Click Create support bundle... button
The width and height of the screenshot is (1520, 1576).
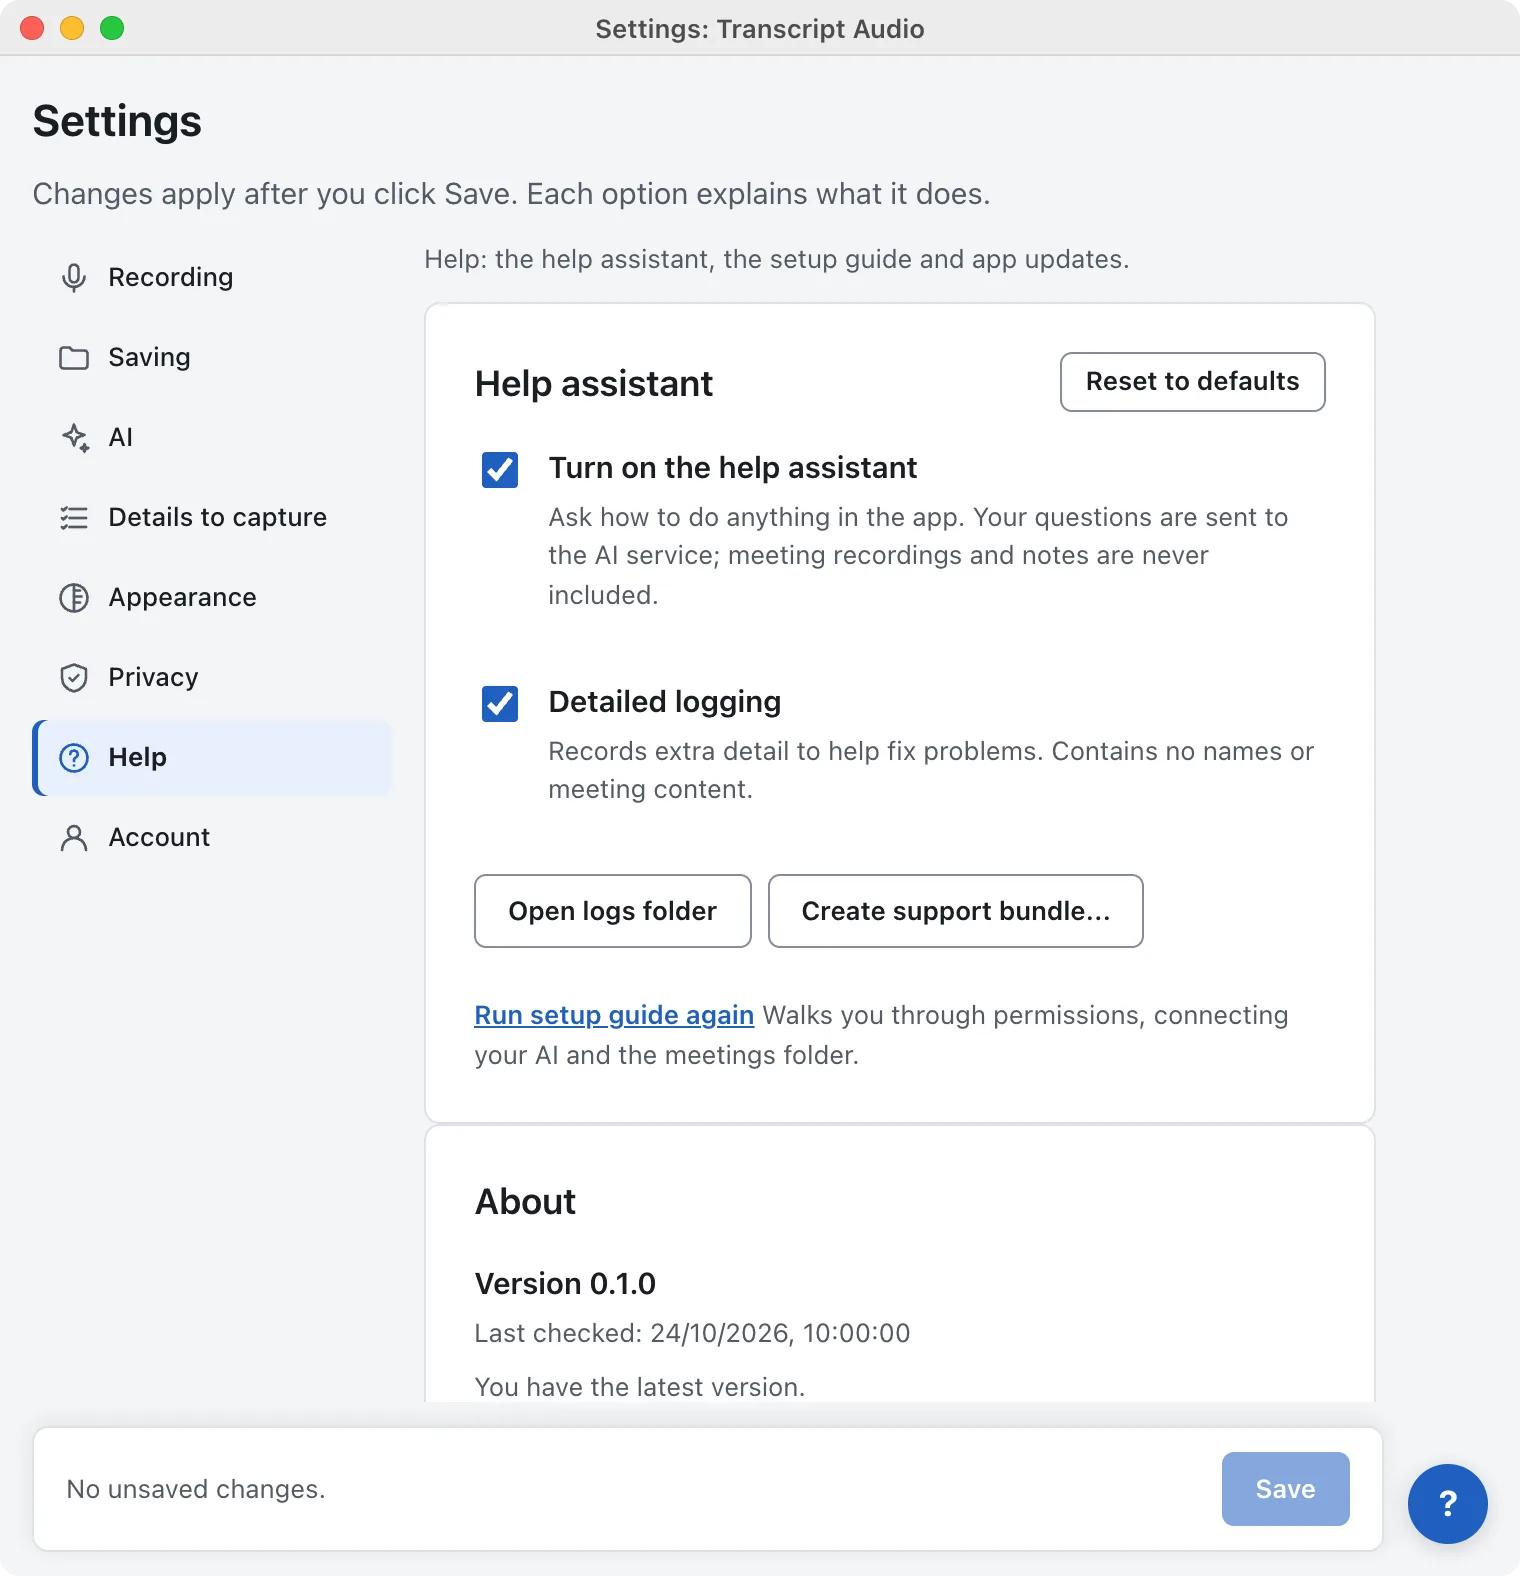pyautogui.click(x=955, y=910)
